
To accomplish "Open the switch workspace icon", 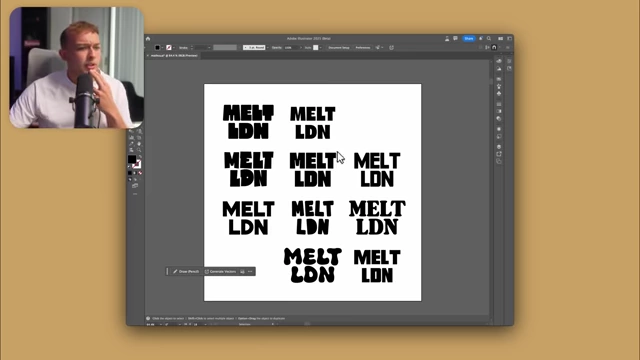I will [x=509, y=38].
